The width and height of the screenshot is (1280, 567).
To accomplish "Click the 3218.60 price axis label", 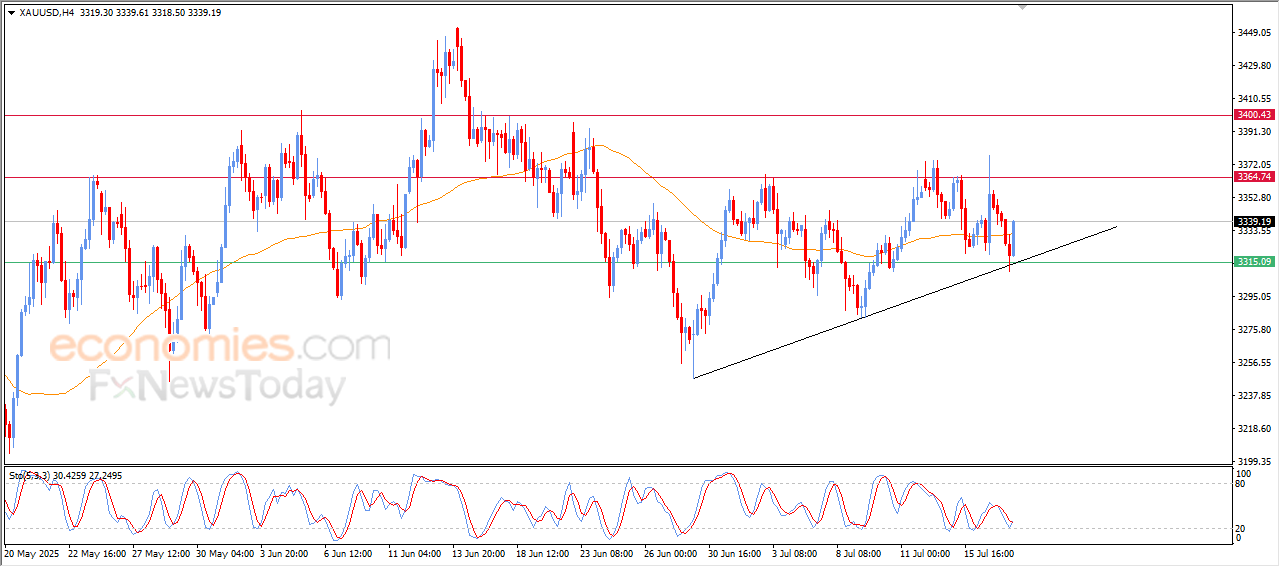I will 1254,429.
